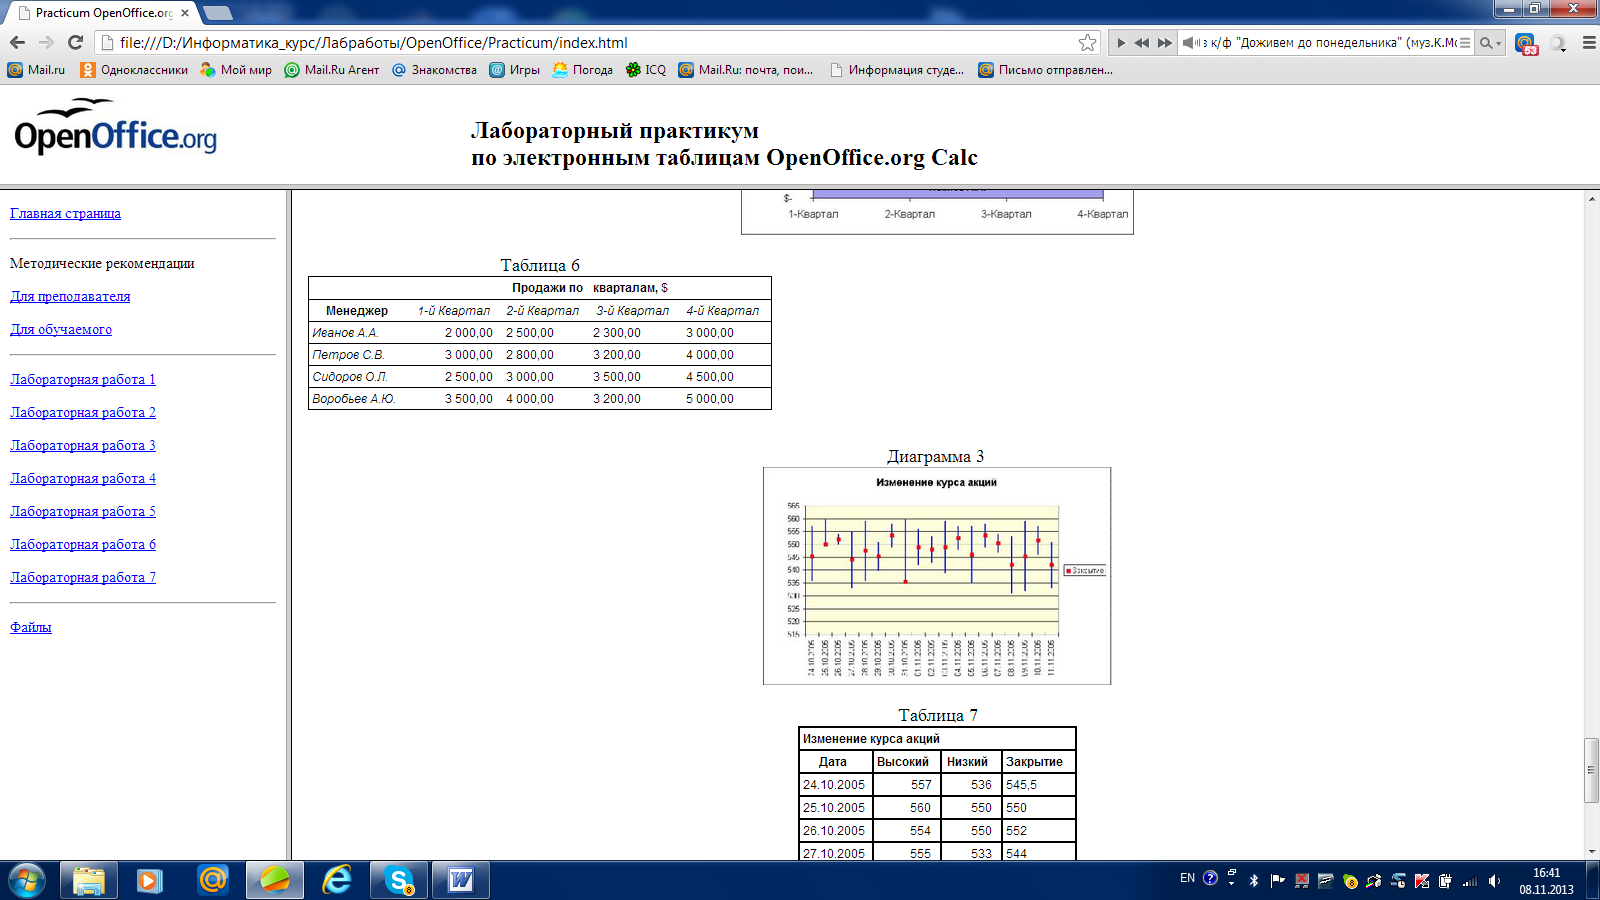The image size is (1600, 900).
Task: Click play in the music player toolbar
Action: click(1121, 43)
